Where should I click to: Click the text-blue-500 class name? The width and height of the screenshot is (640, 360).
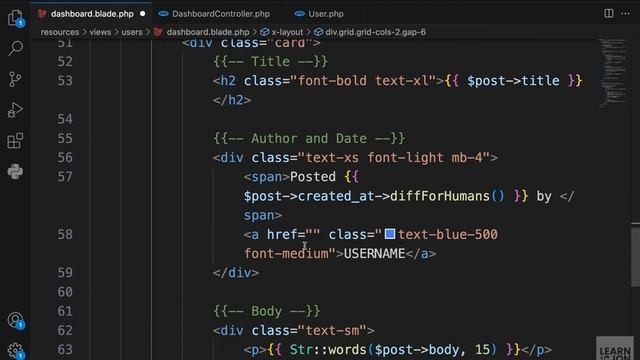(x=448, y=235)
